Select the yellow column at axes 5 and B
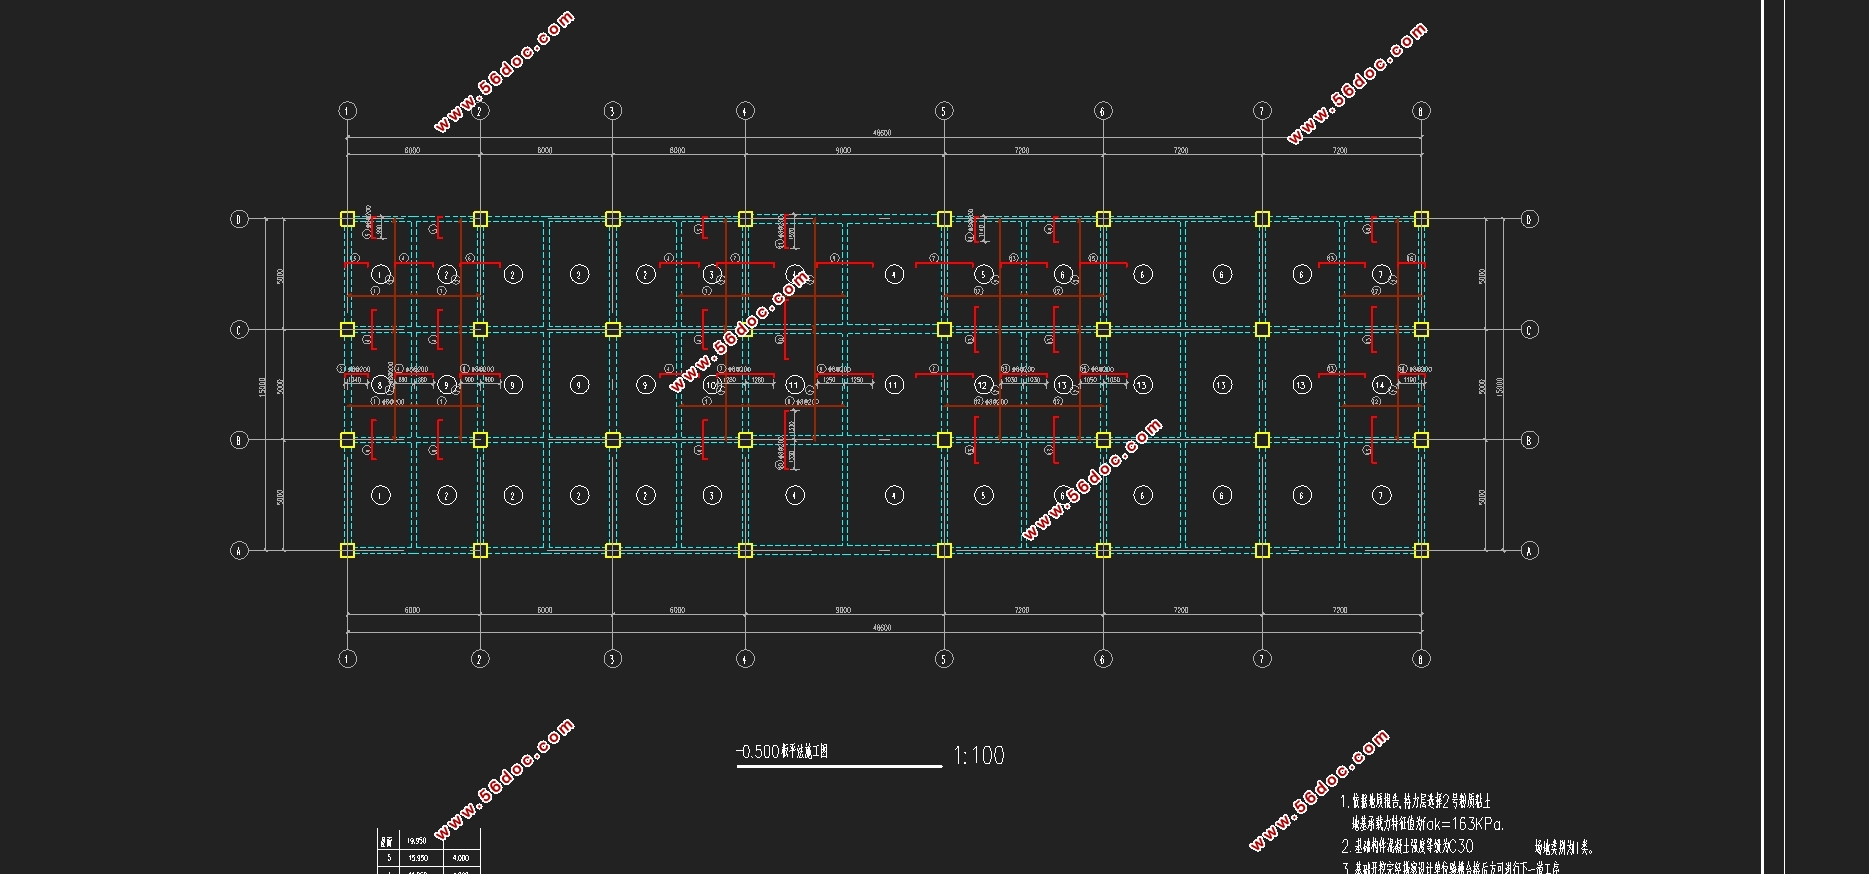Screen dimensions: 1869x874 coord(943,440)
